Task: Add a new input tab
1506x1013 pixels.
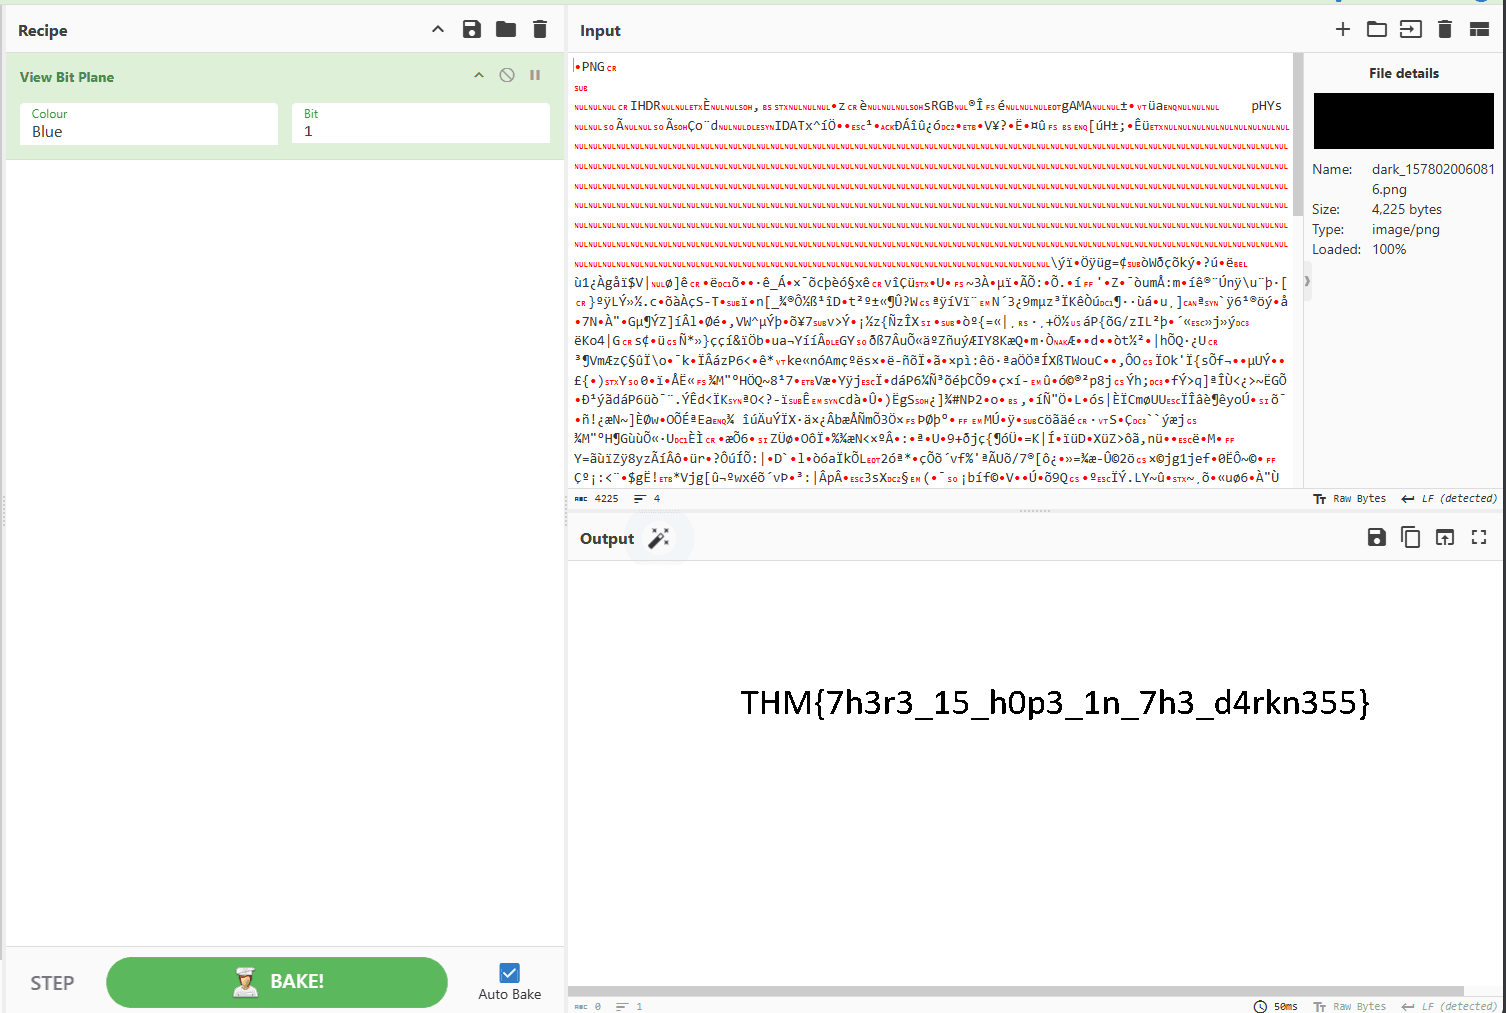Action: (1343, 29)
